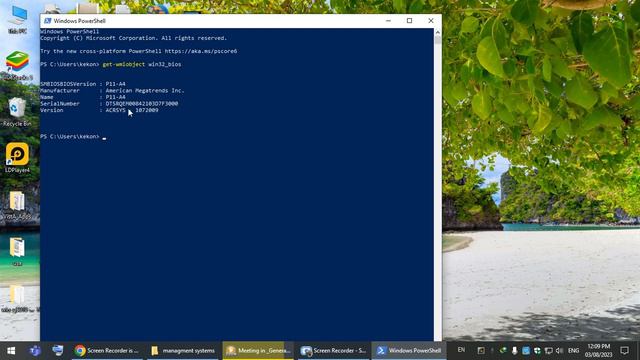Open the Recycle Bin desktop icon
Screen dimensions: 640x360
click(x=17, y=112)
